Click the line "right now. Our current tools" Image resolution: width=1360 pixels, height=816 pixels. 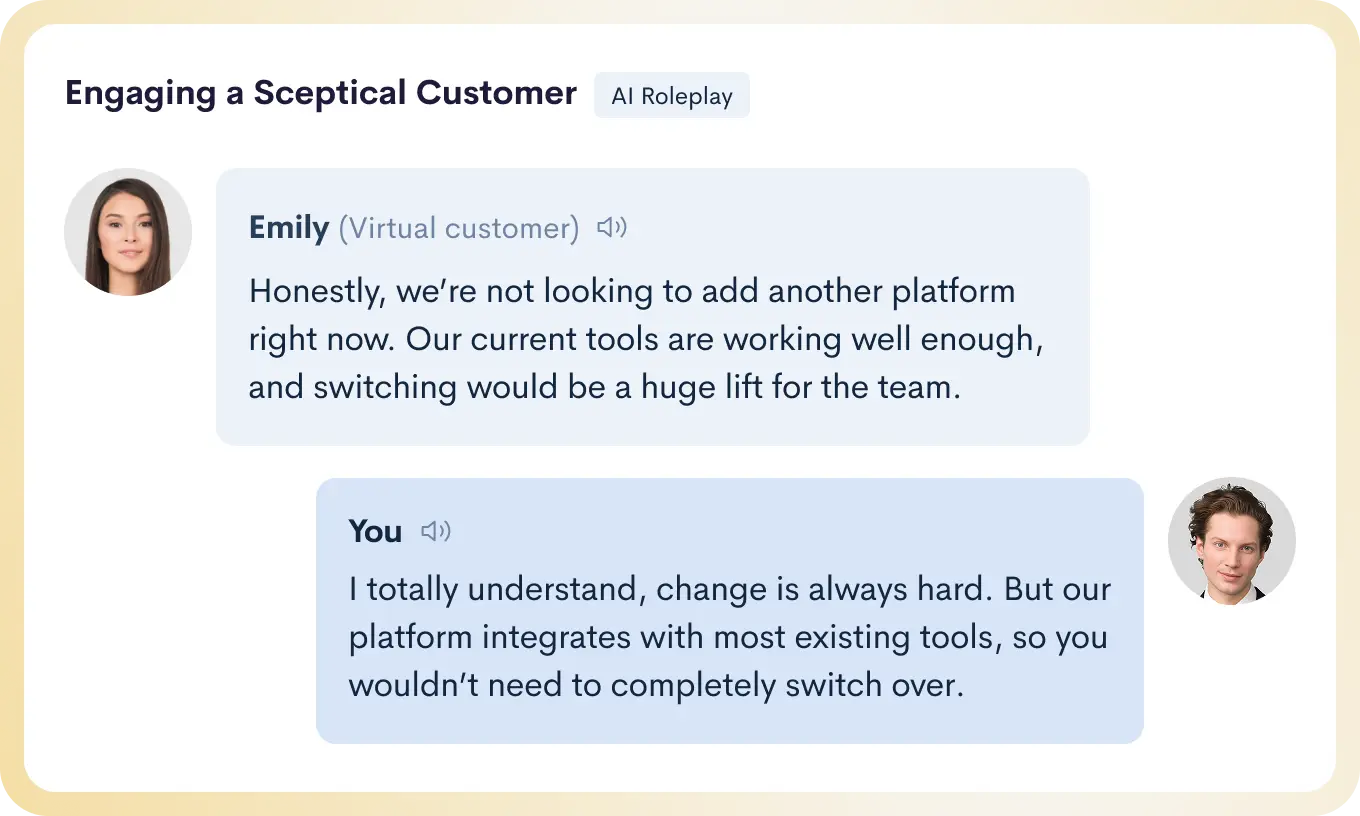pos(646,339)
